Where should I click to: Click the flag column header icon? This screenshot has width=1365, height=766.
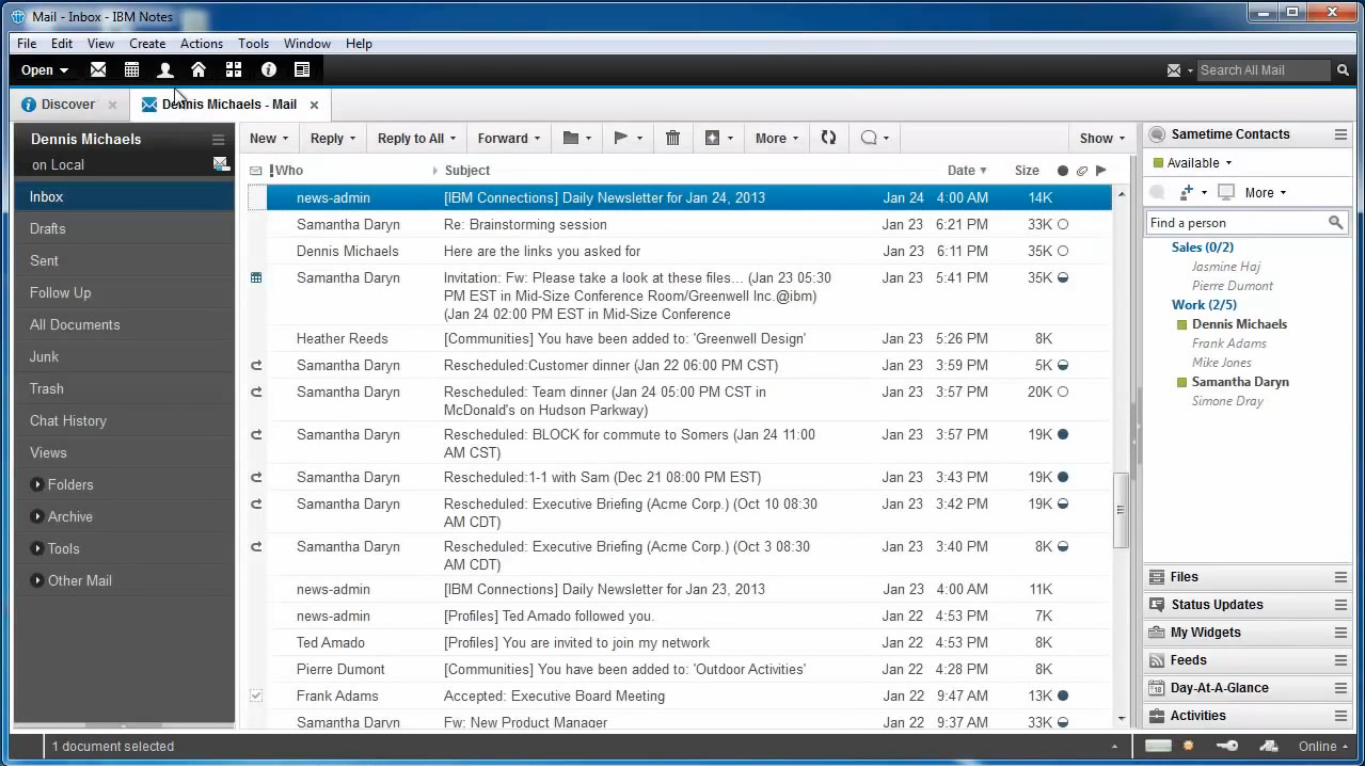click(x=1100, y=170)
